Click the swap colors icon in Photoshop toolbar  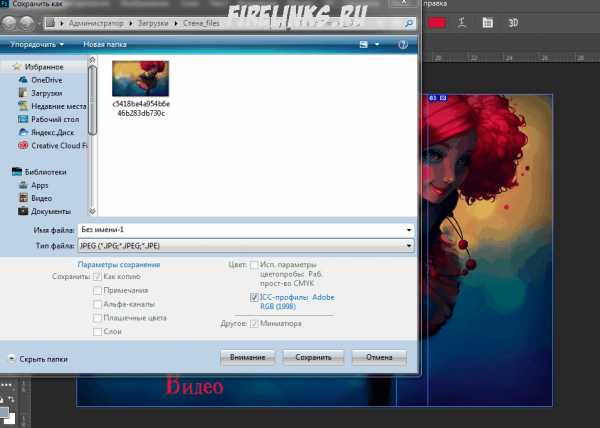(x=11, y=399)
